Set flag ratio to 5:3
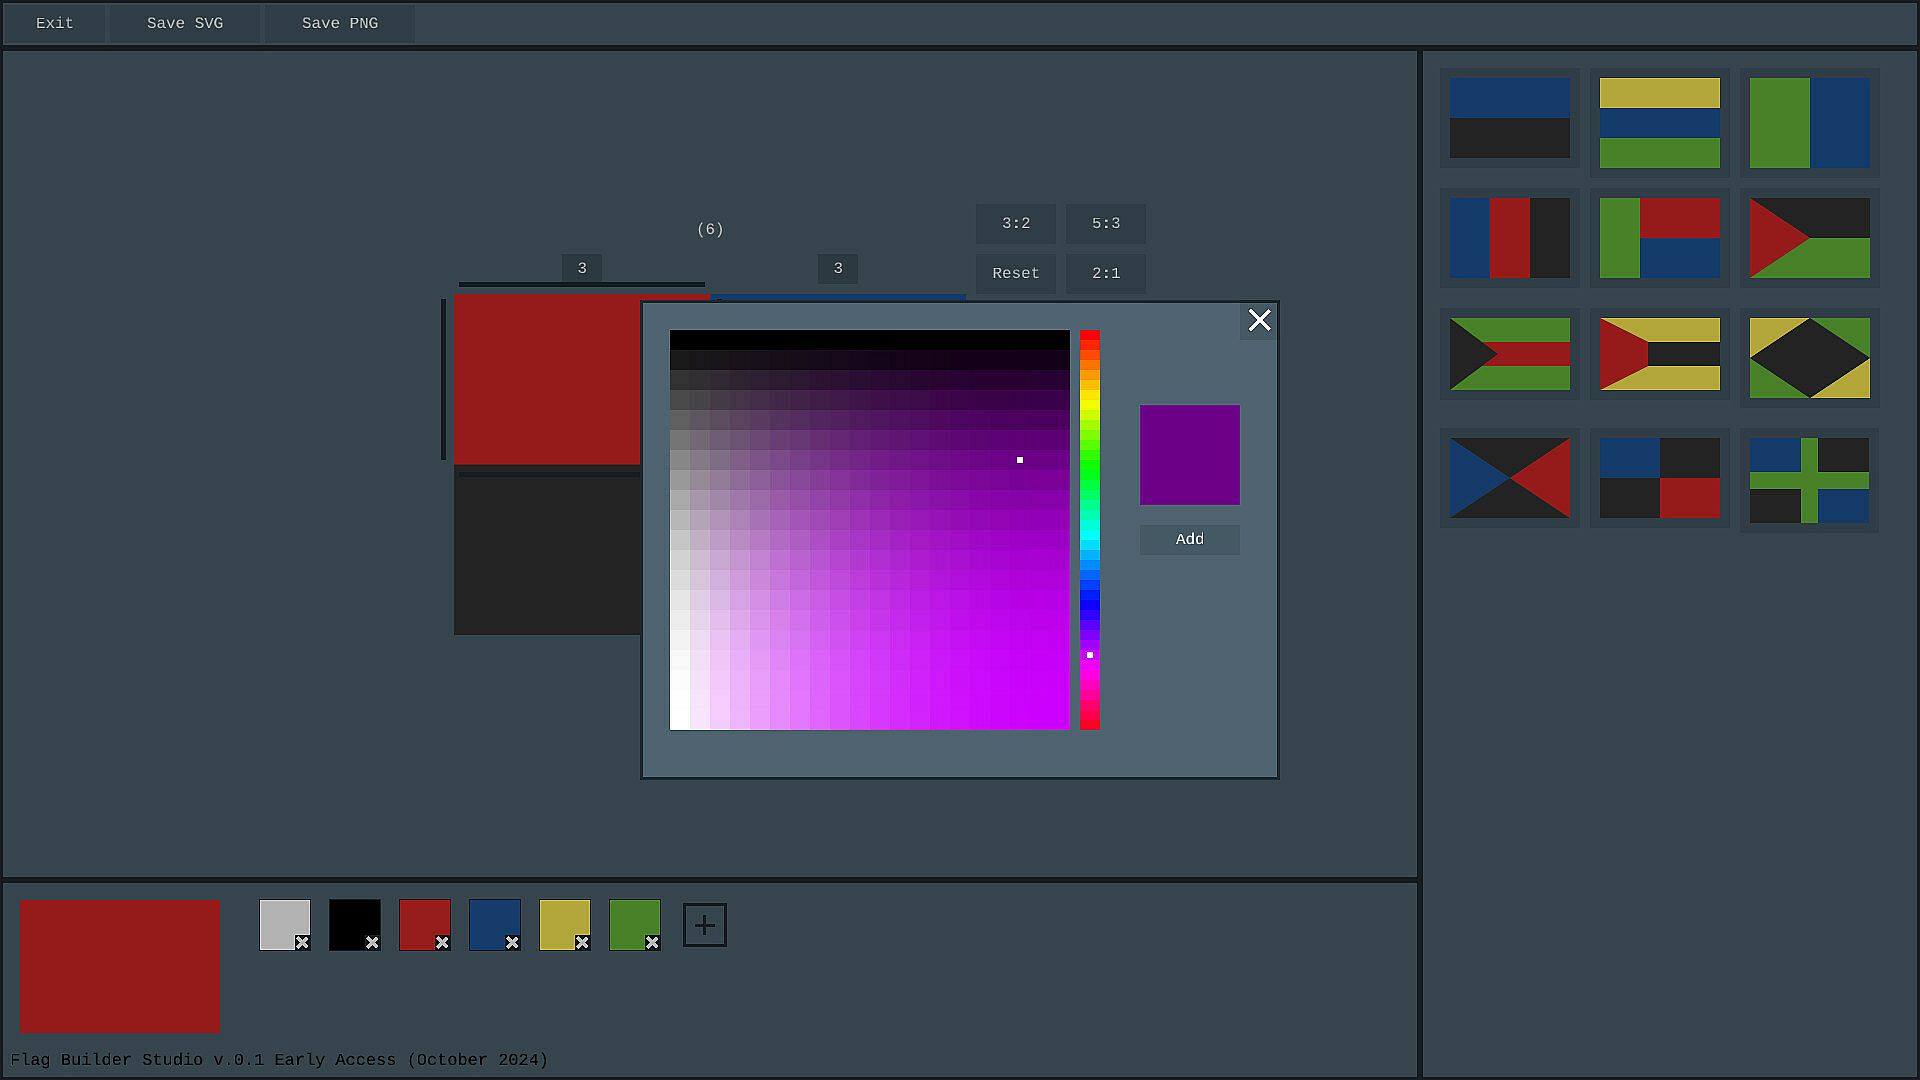 1105,224
